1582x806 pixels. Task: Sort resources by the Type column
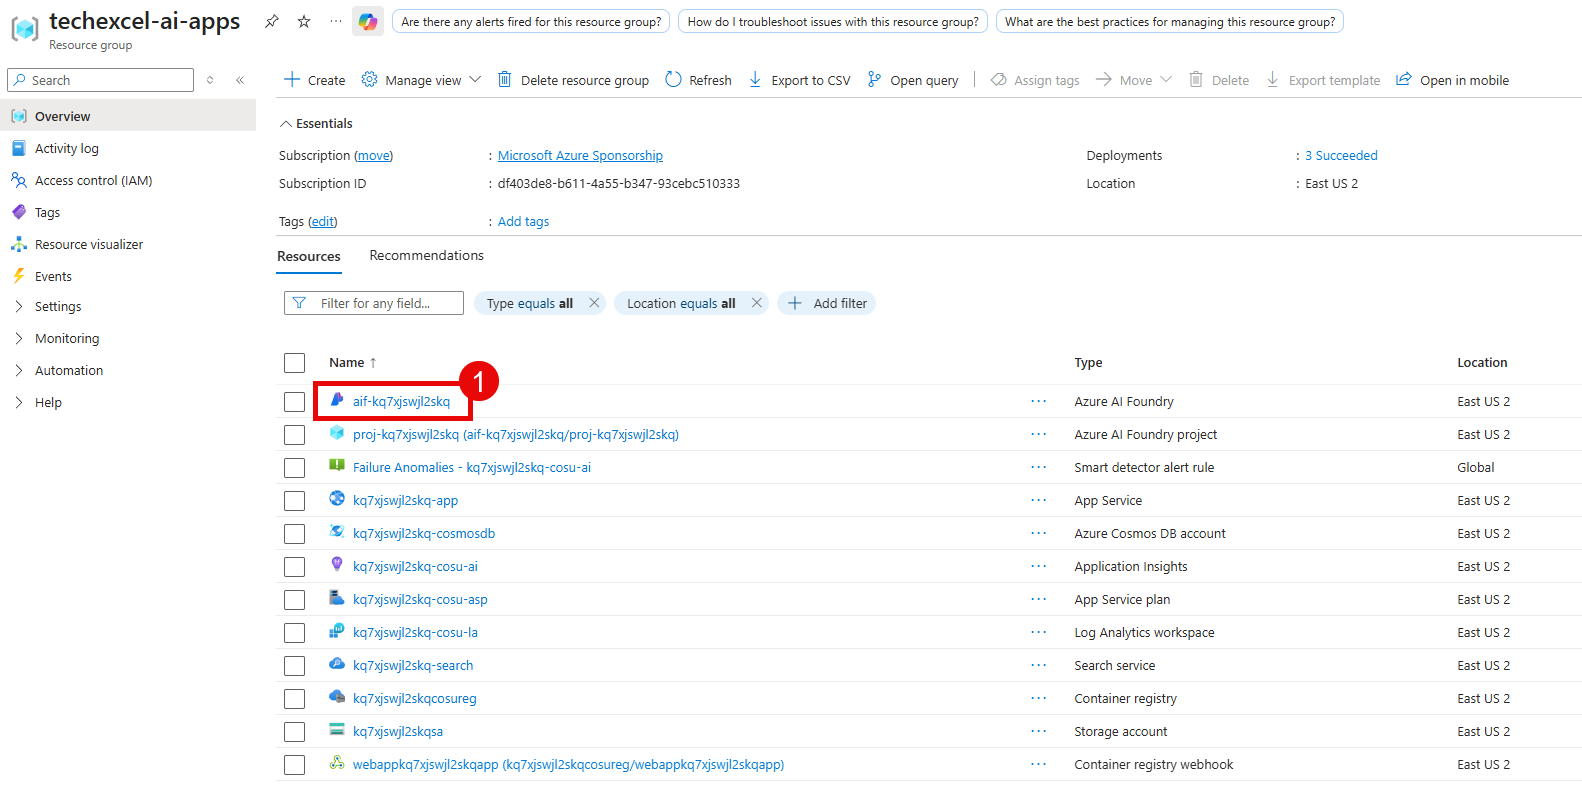(1088, 362)
